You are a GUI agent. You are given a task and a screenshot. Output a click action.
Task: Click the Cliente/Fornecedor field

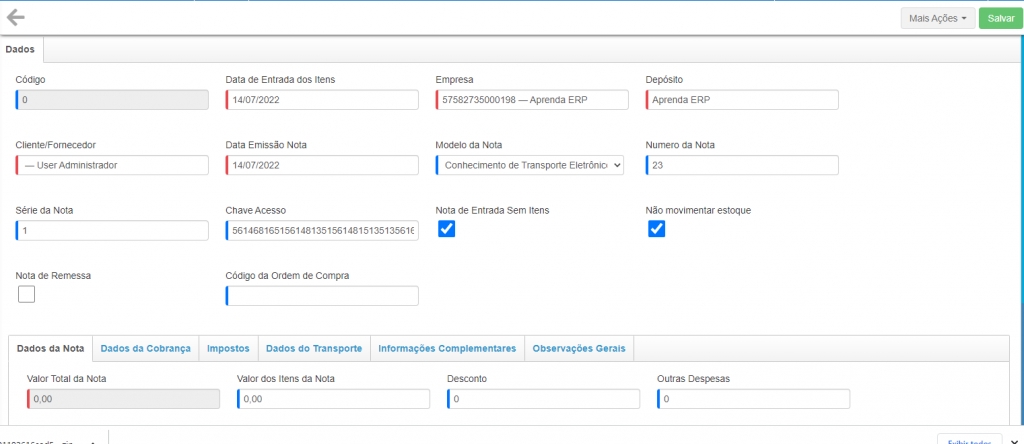tap(112, 165)
